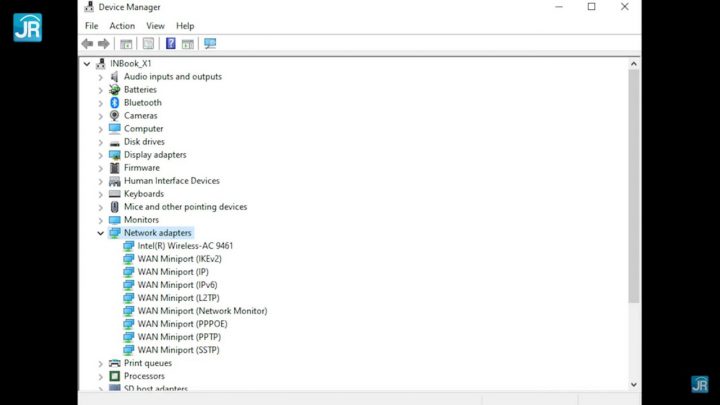The image size is (720, 405).
Task: Select WAN Miniport (IKEv2)
Action: (x=180, y=259)
